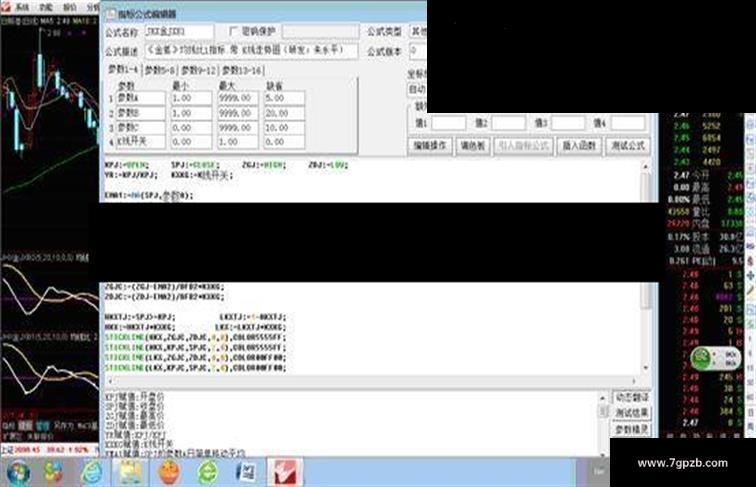Open the 报价 menu in stock app
Viewport: 756px width, 487px height.
click(x=70, y=7)
